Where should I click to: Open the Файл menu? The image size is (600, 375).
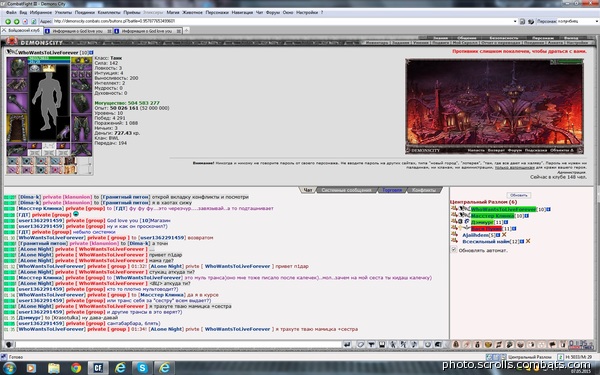pyautogui.click(x=11, y=13)
